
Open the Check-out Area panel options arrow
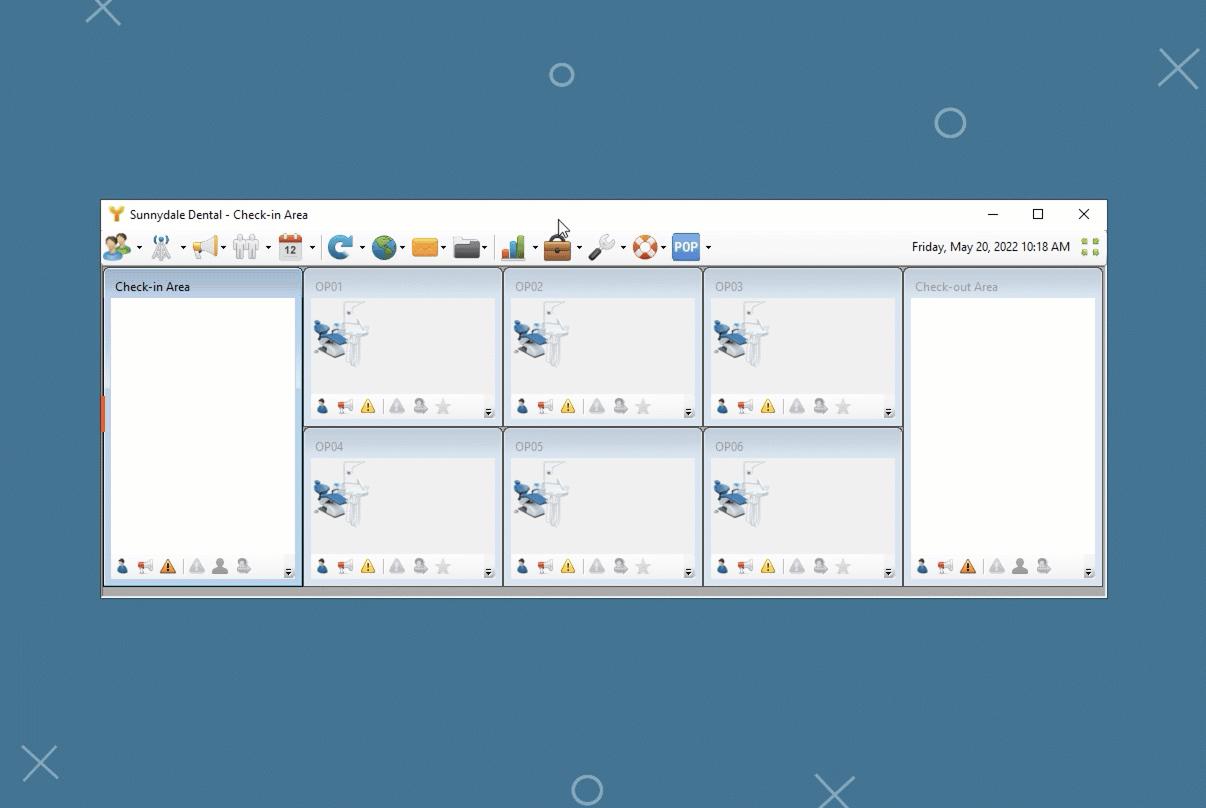(1089, 573)
